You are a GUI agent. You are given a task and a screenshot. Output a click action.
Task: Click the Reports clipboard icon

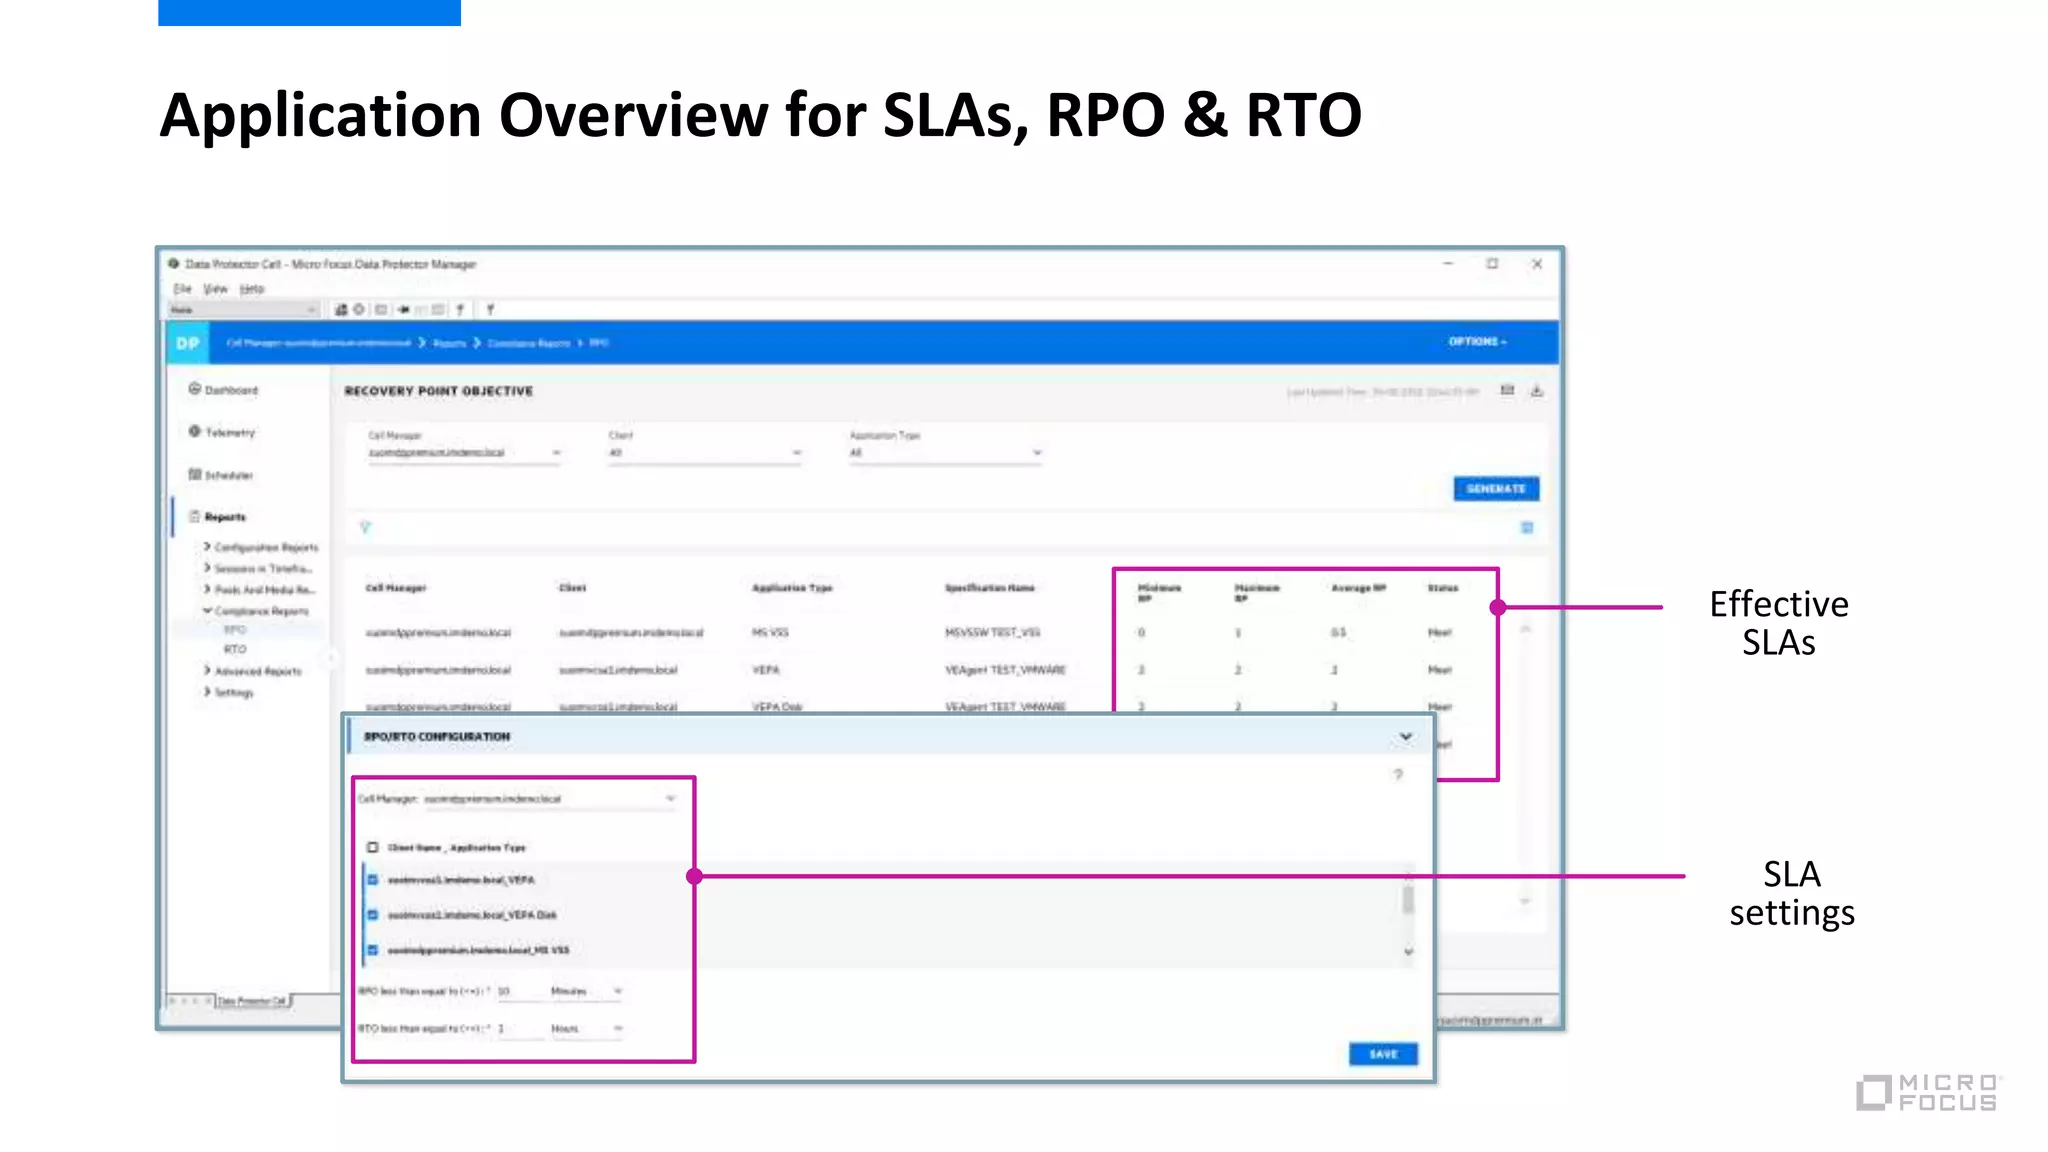coord(194,516)
